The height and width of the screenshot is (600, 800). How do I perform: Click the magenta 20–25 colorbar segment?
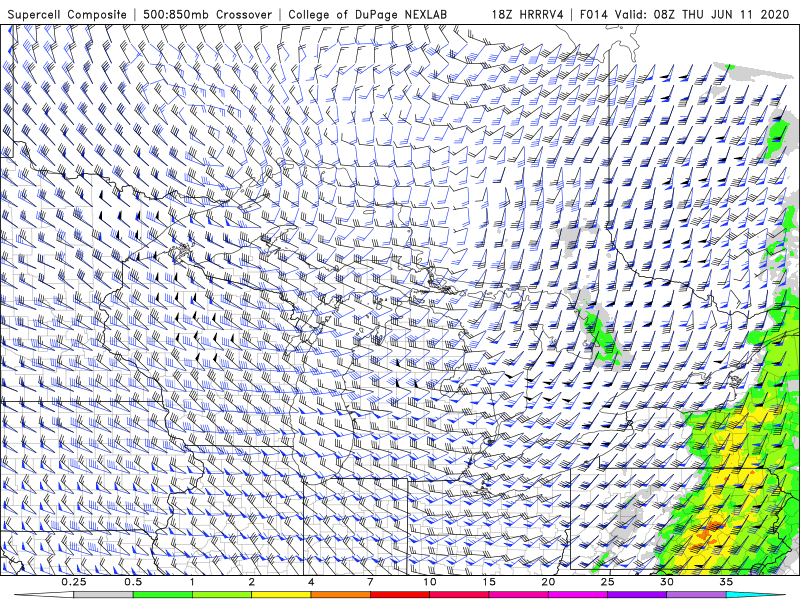click(x=578, y=595)
